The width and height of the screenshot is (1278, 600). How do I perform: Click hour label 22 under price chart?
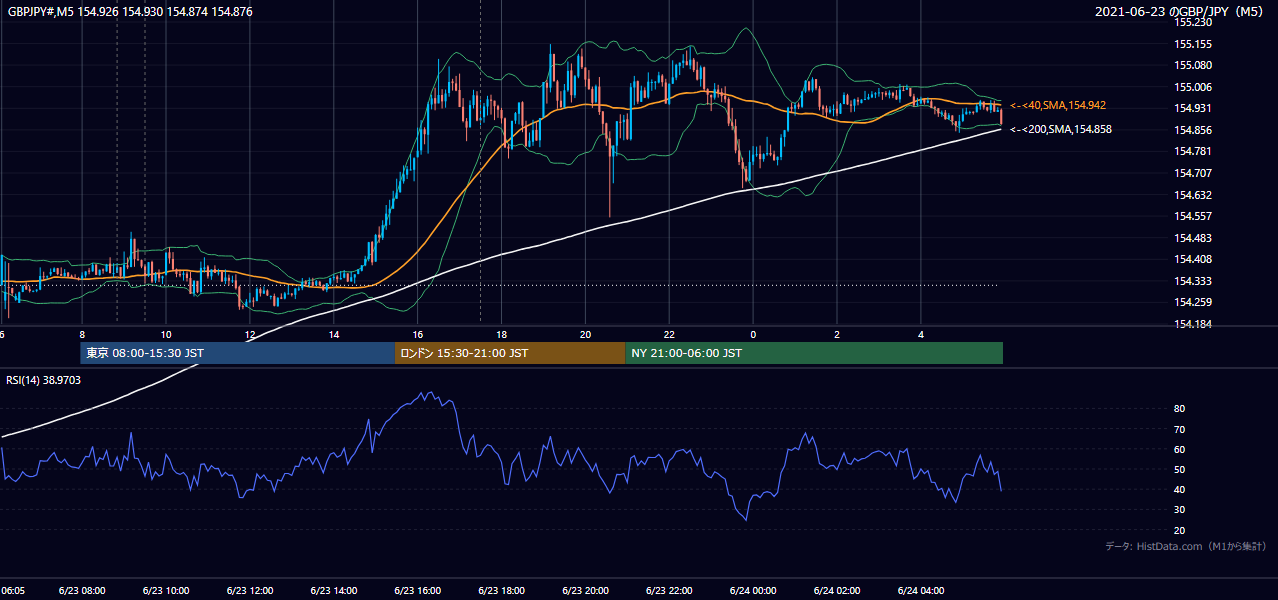click(670, 334)
